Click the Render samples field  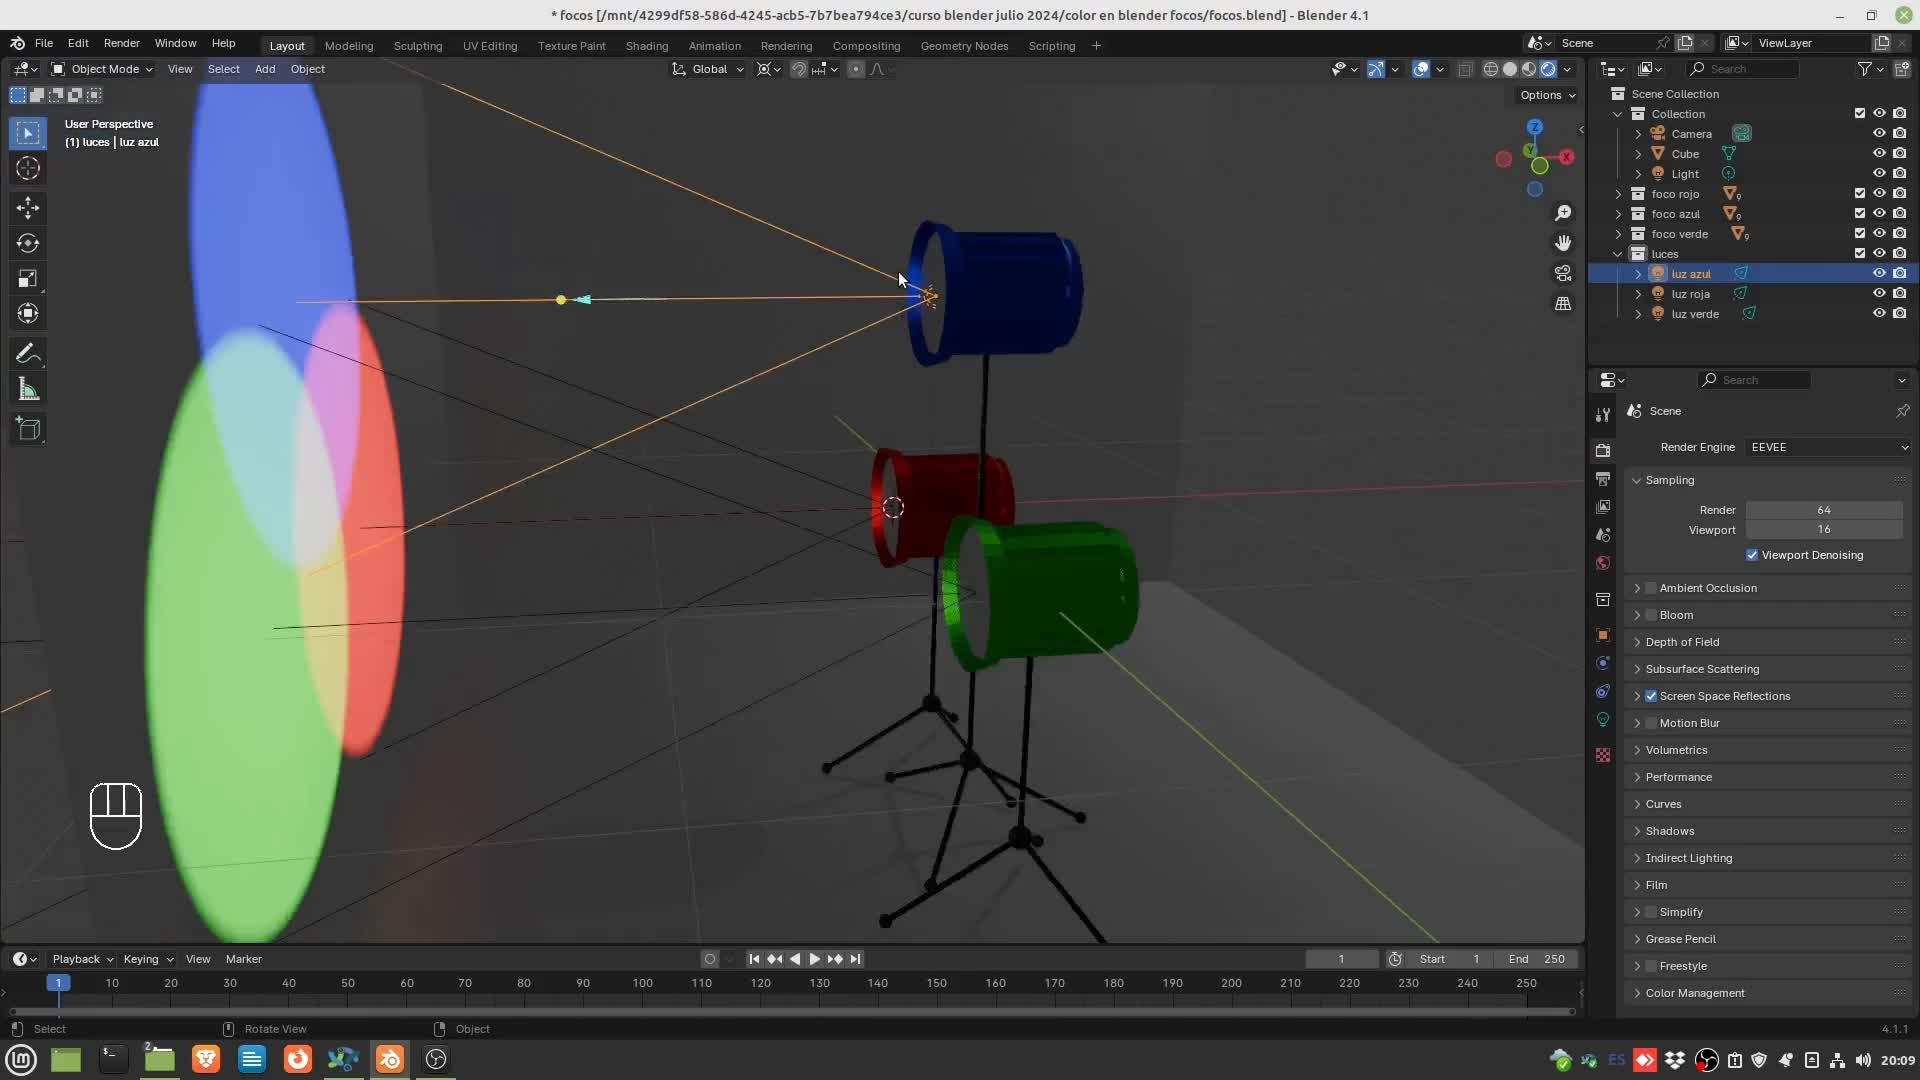pyautogui.click(x=1823, y=510)
